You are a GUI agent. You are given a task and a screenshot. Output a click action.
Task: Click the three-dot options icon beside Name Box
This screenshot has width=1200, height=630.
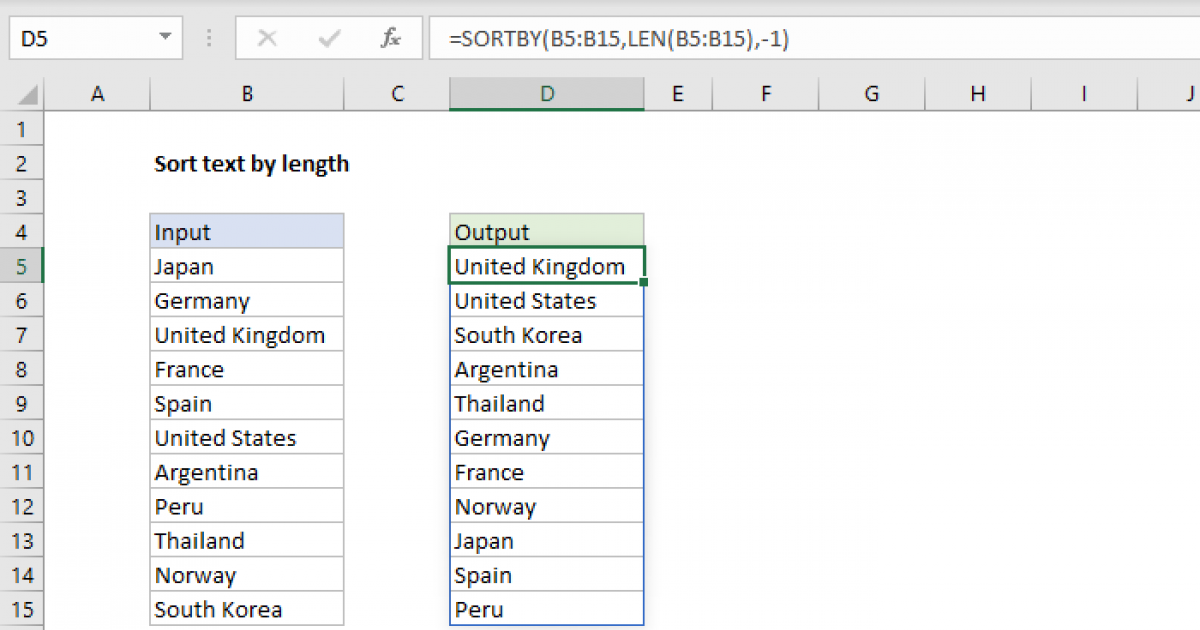[x=208, y=38]
